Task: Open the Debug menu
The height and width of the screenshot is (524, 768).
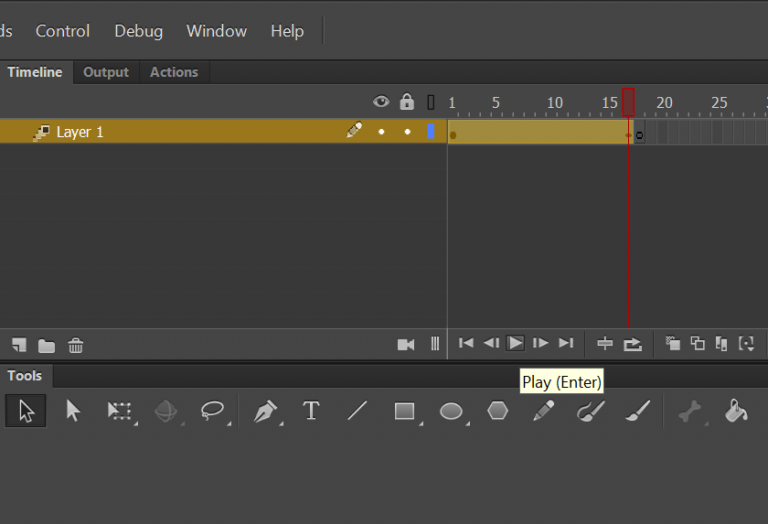Action: click(x=138, y=31)
